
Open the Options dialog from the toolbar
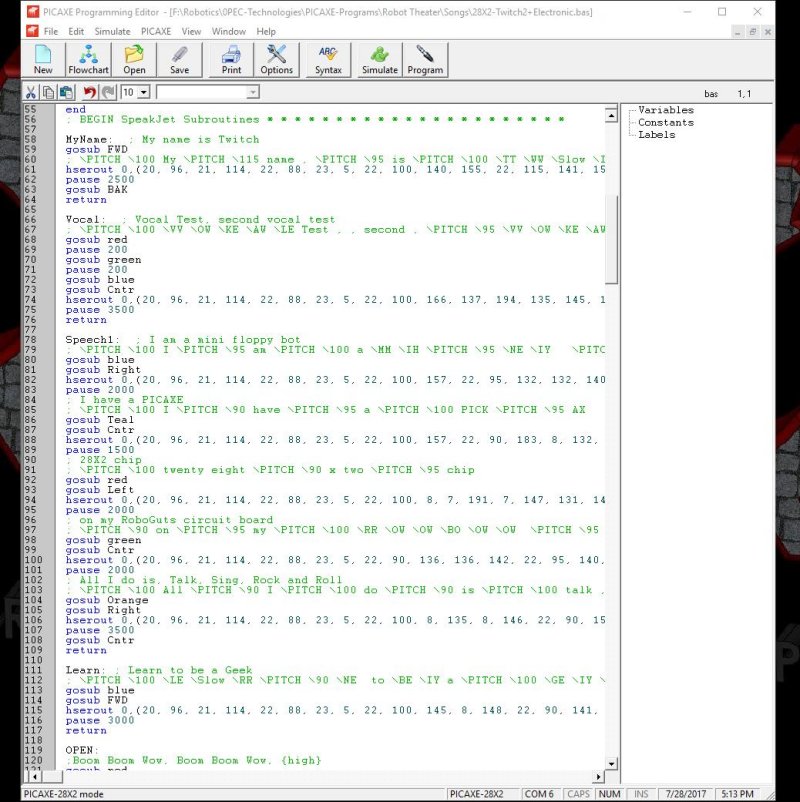tap(277, 60)
